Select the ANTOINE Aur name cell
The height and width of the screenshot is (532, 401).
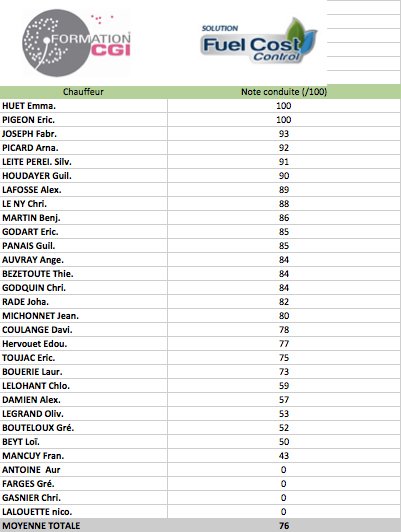click(83, 470)
